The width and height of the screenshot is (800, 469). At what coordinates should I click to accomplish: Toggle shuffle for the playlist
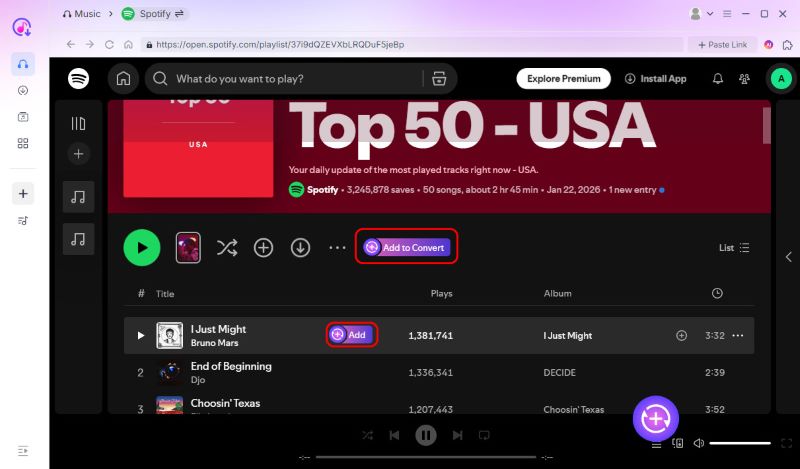(227, 248)
